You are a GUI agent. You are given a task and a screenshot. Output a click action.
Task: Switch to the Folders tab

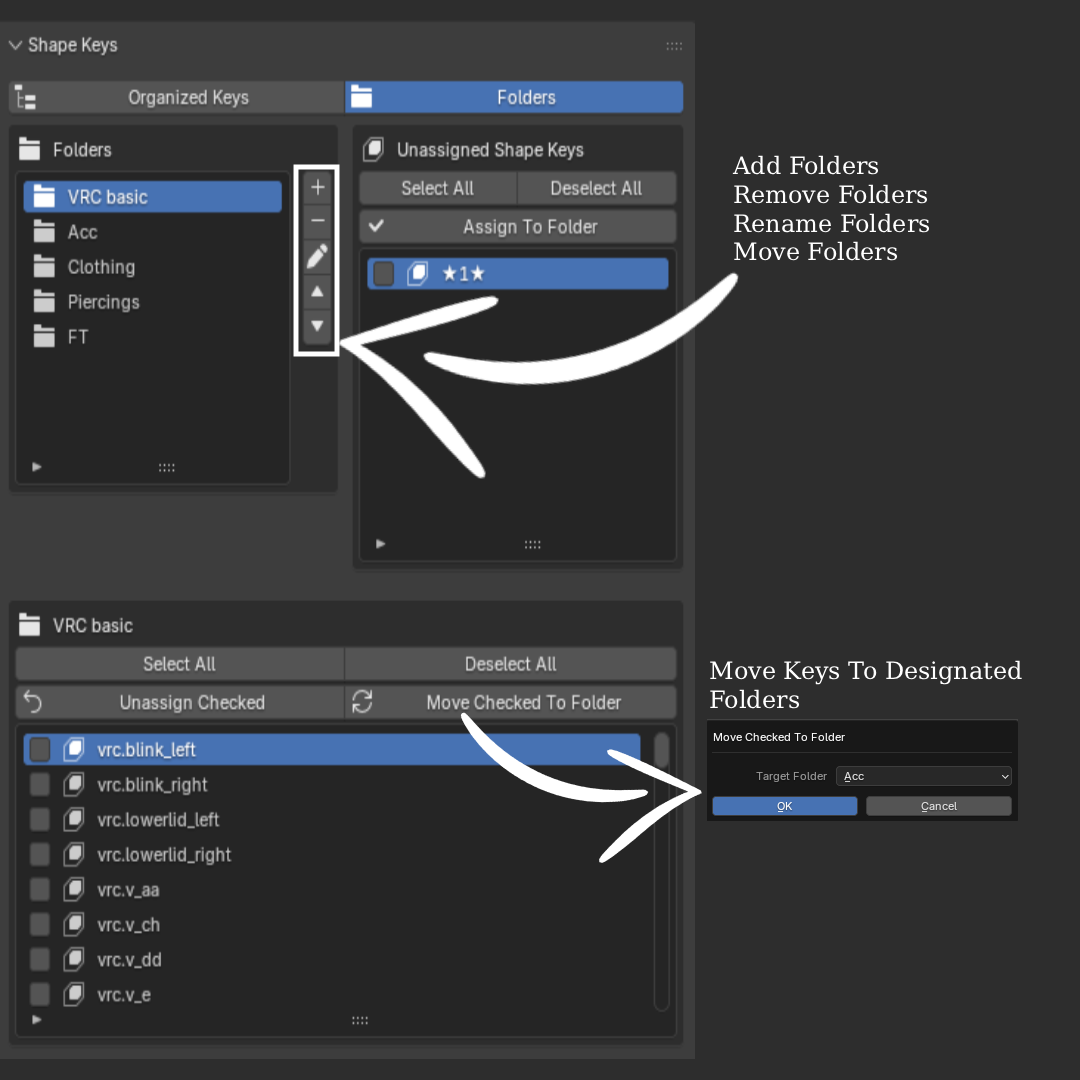coord(514,97)
